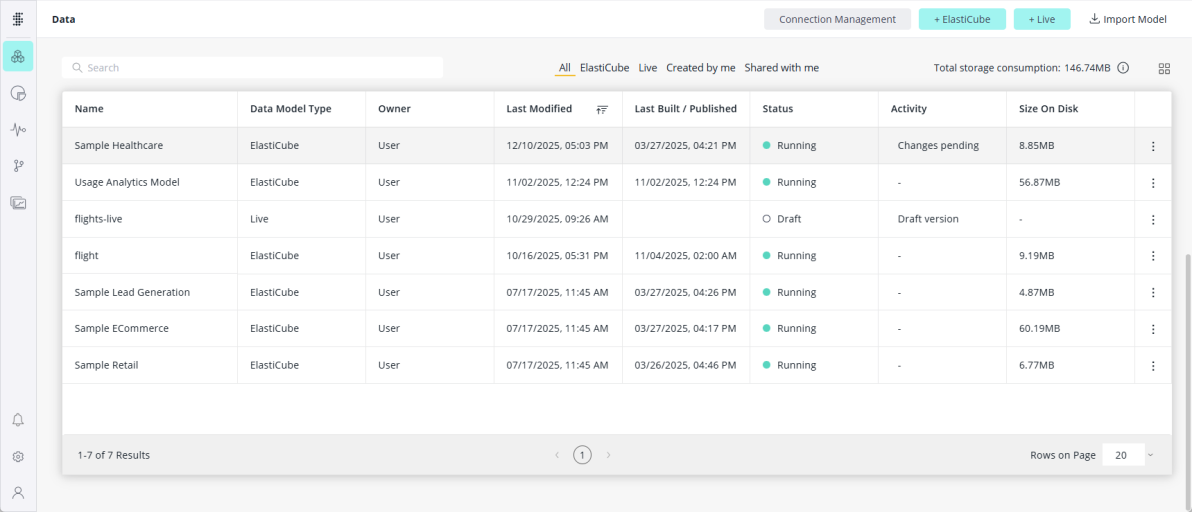
Task: Open options menu for flights-live row
Action: pyautogui.click(x=1153, y=220)
